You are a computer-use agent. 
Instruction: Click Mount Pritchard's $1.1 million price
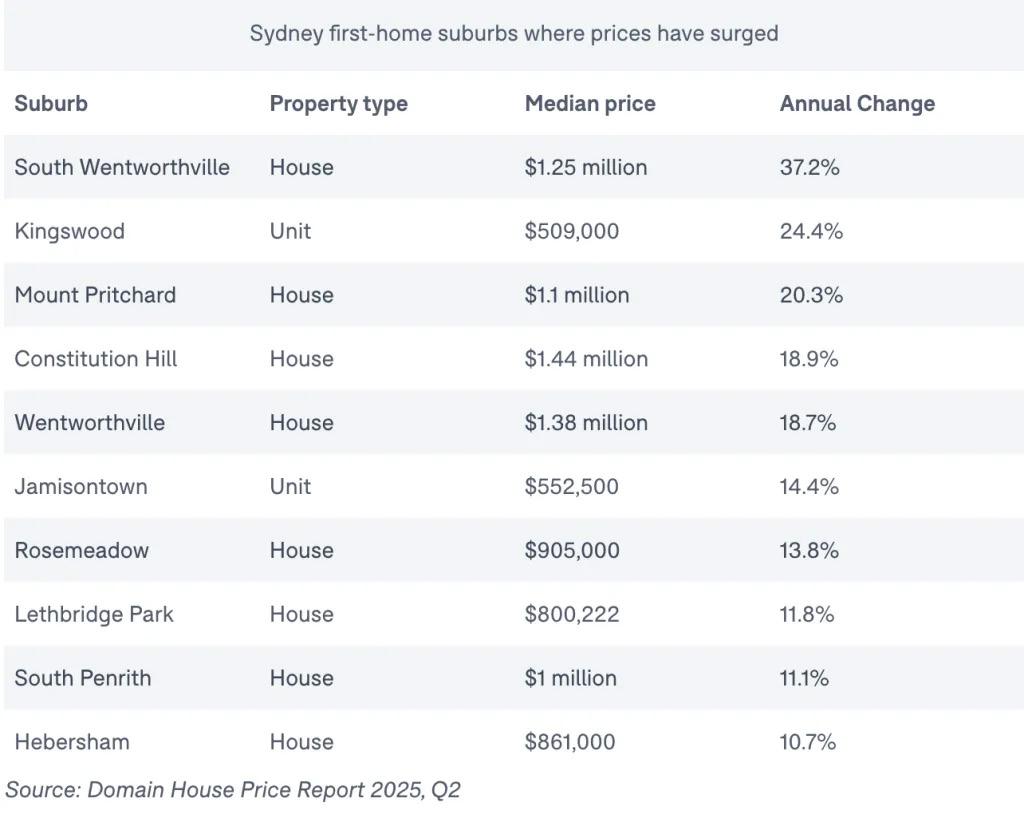coord(577,295)
